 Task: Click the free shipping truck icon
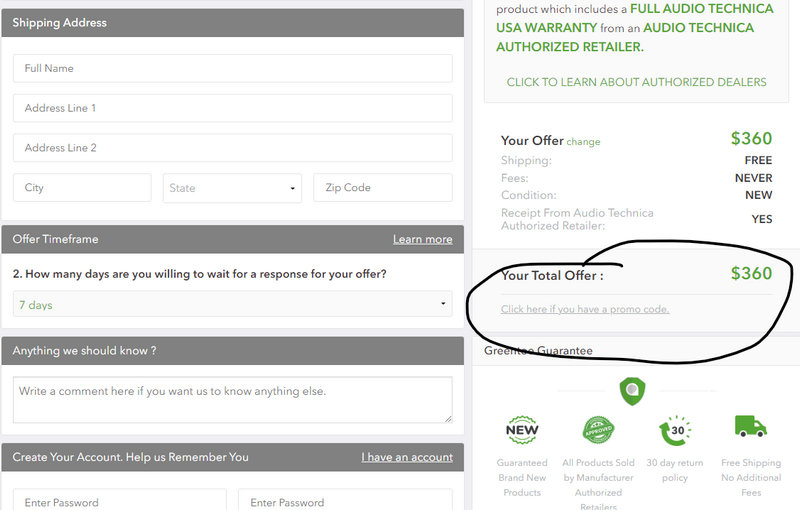(750, 427)
